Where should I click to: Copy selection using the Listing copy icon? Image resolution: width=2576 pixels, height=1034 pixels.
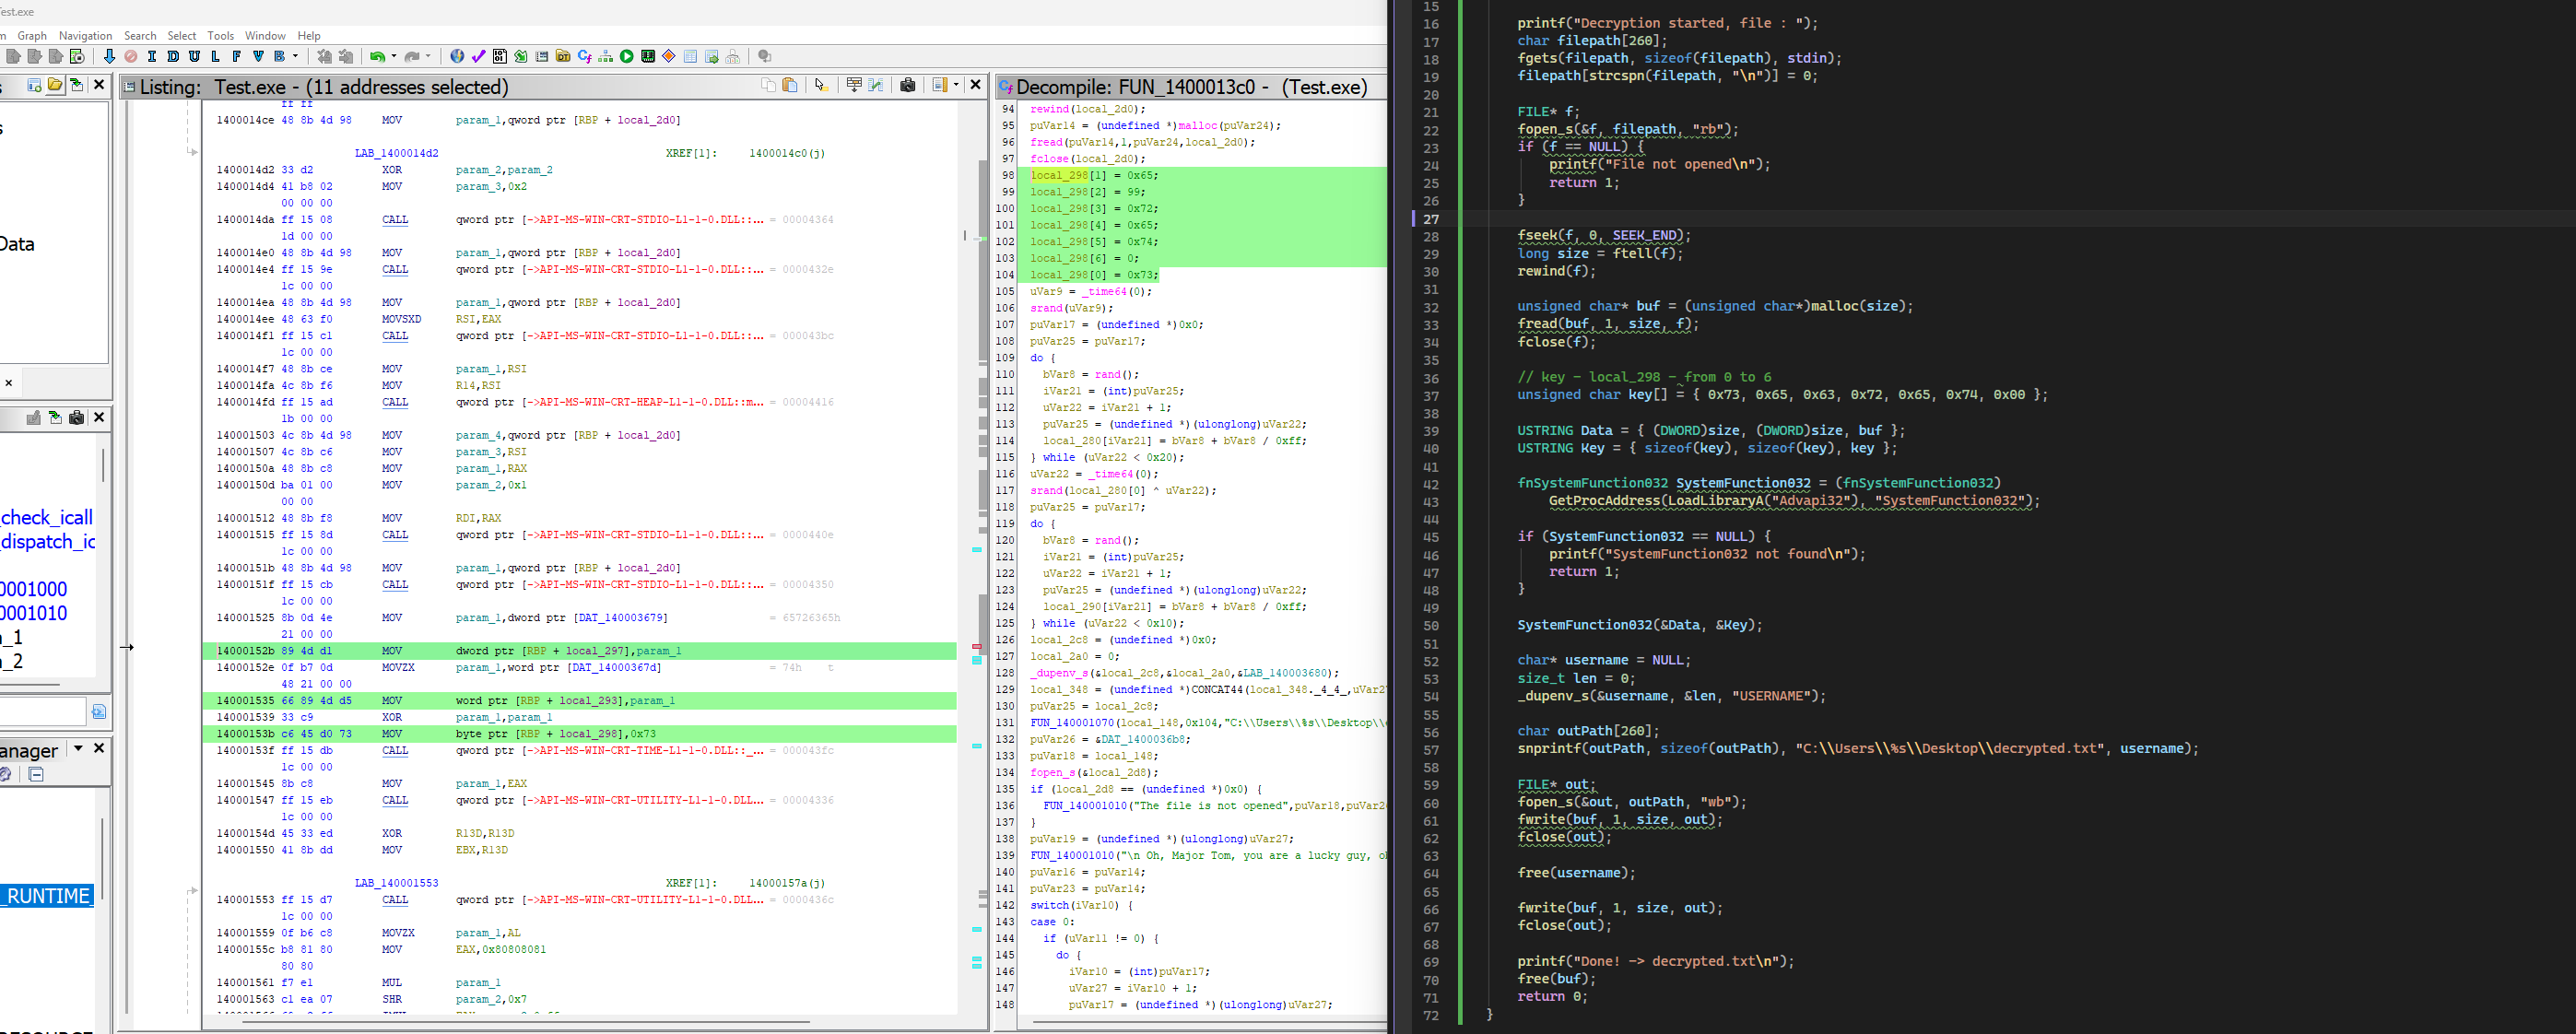coord(769,86)
